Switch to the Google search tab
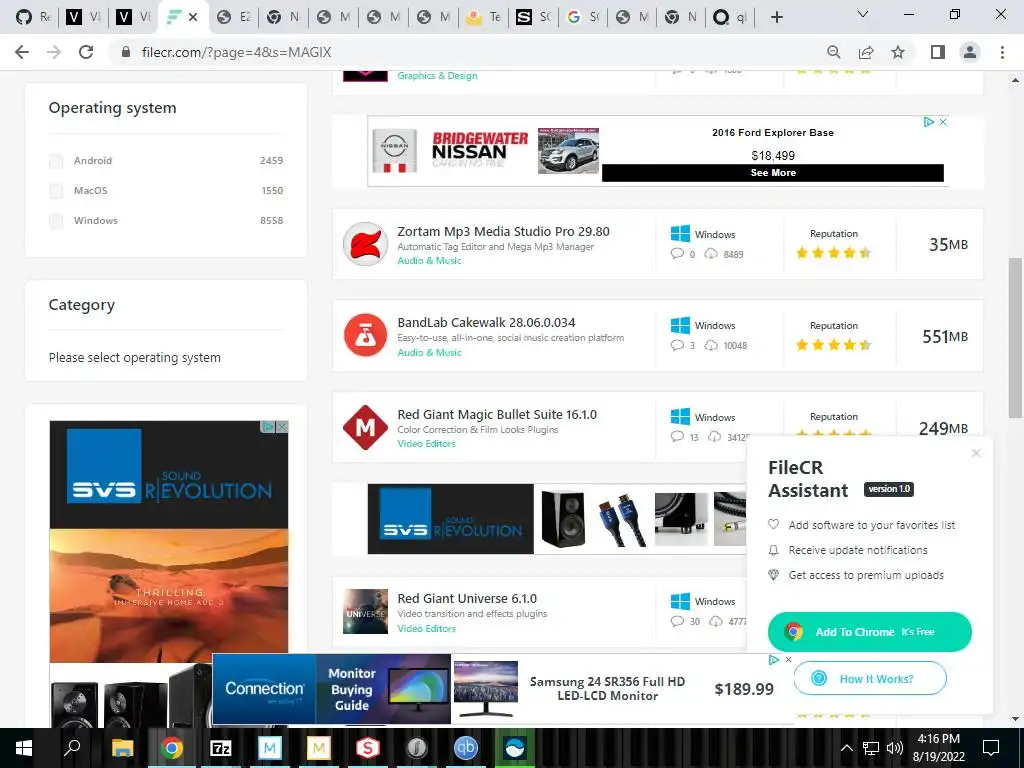 pyautogui.click(x=583, y=17)
